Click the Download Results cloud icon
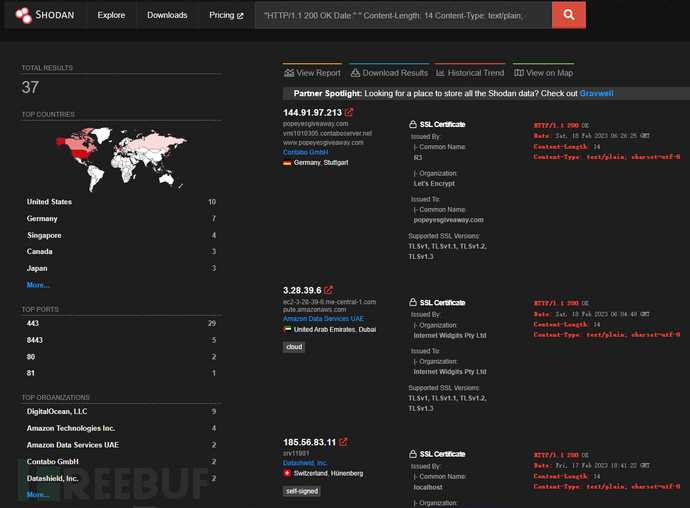This screenshot has height=508, width=690. 355,72
